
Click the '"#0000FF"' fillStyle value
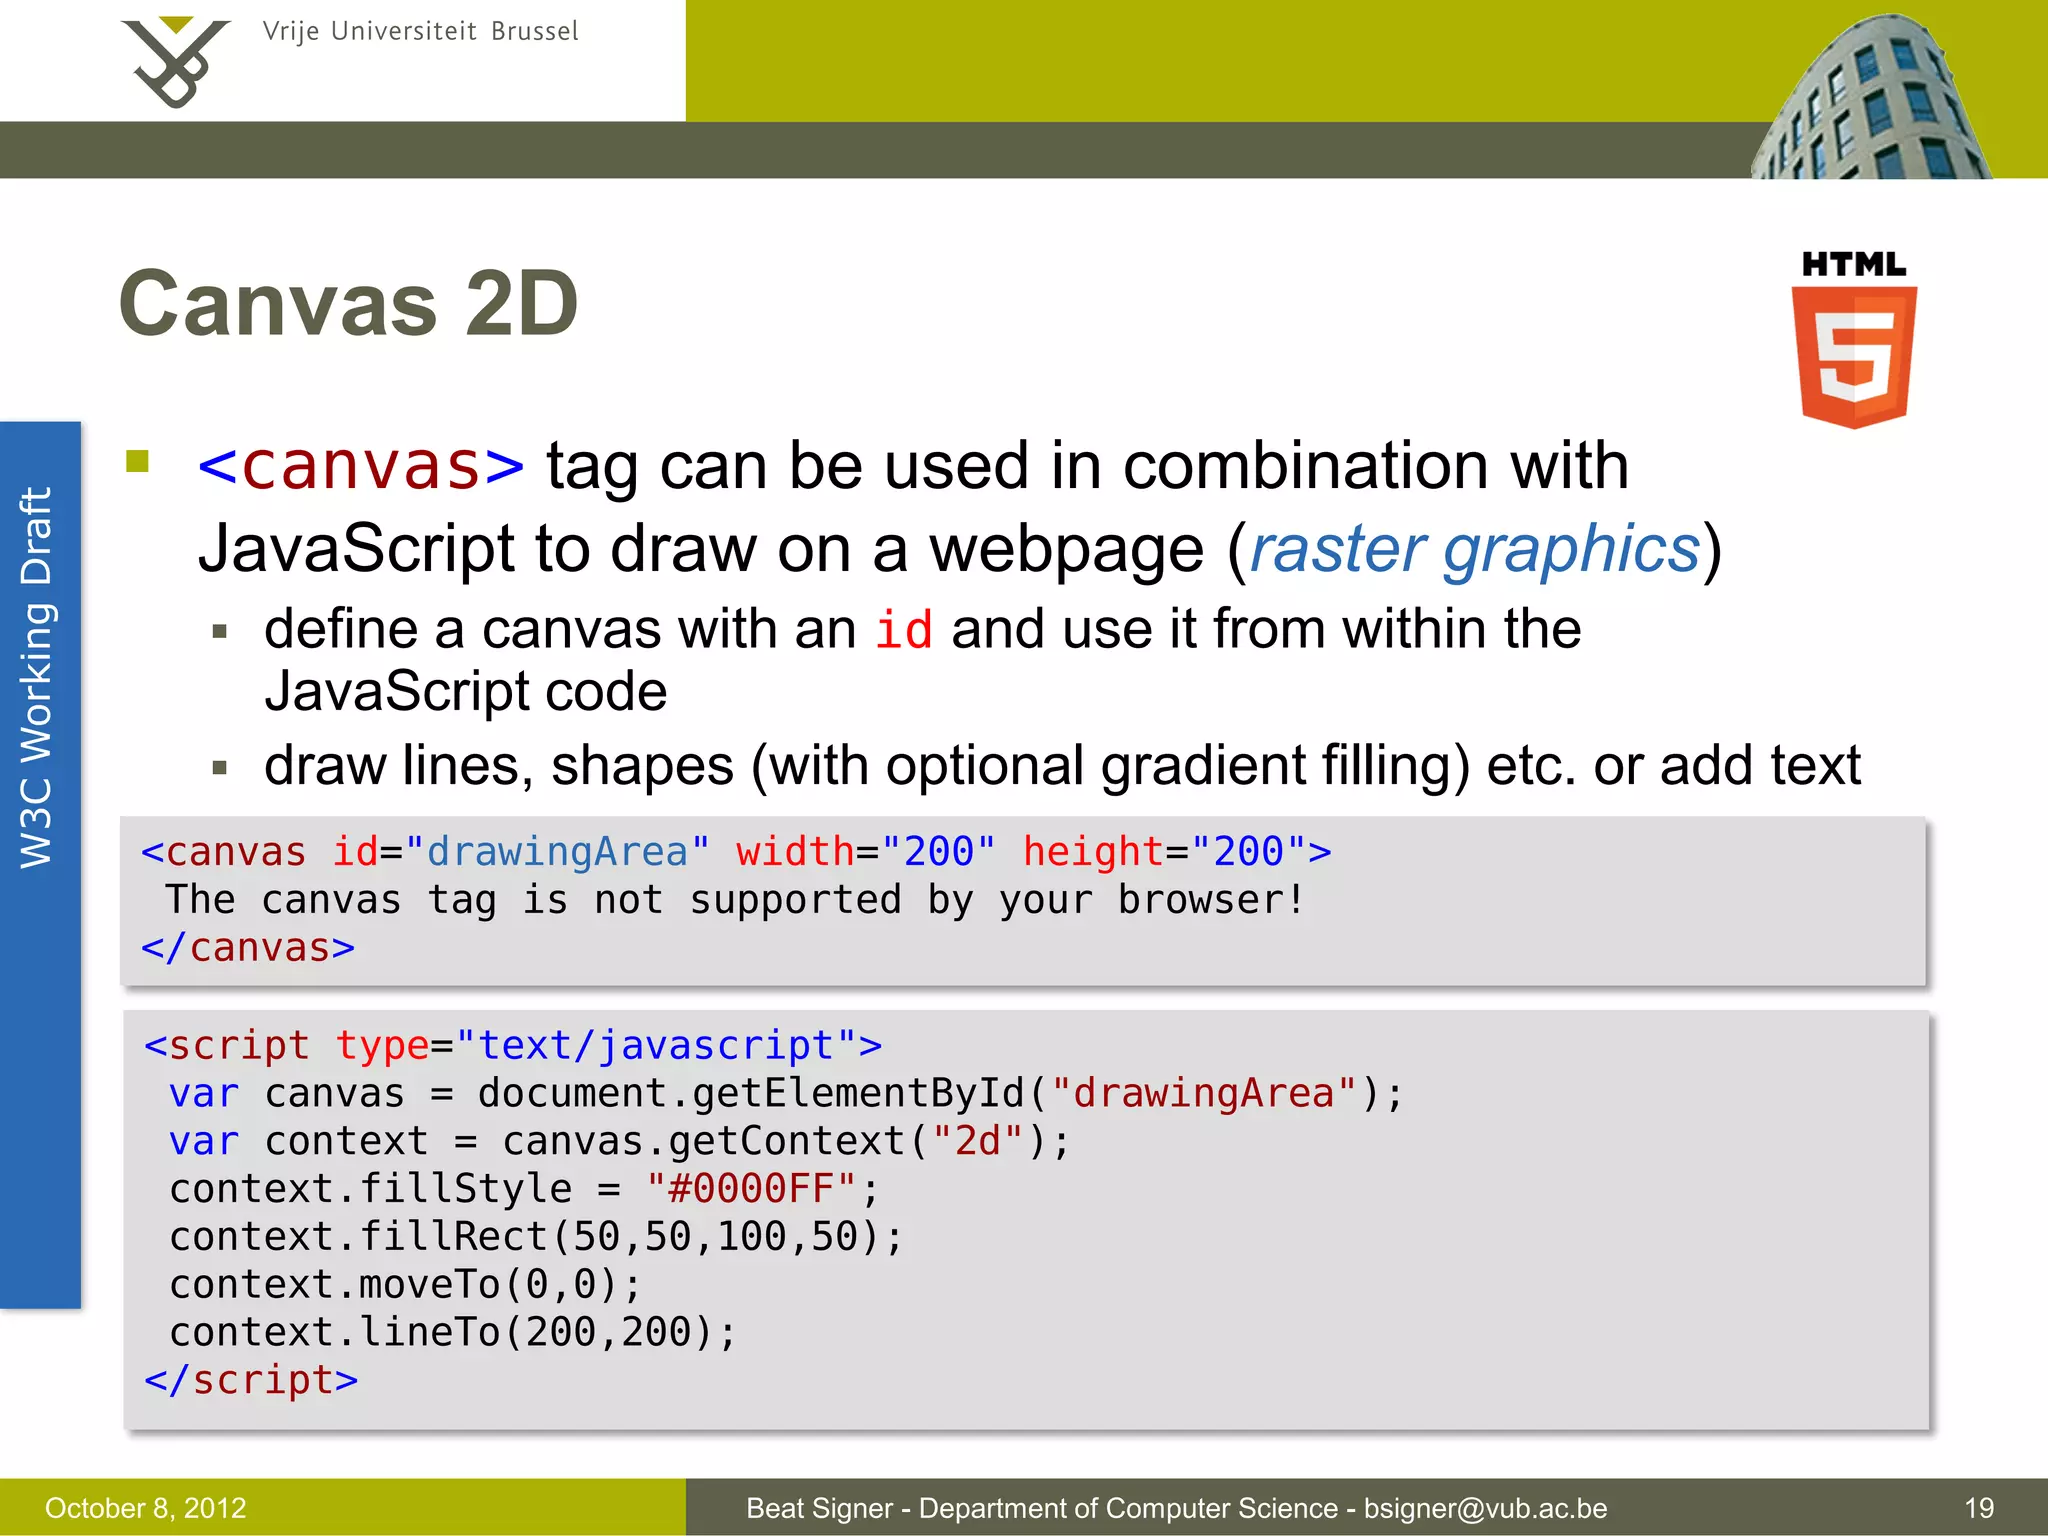click(751, 1190)
